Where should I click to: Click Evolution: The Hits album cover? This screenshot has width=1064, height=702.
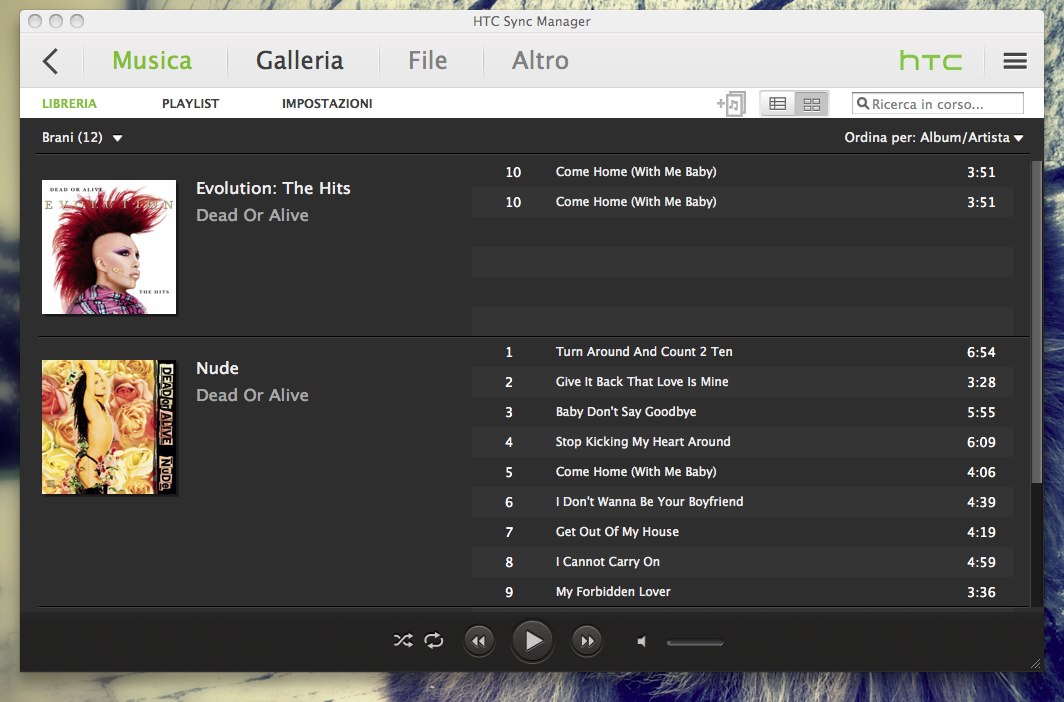pos(109,247)
